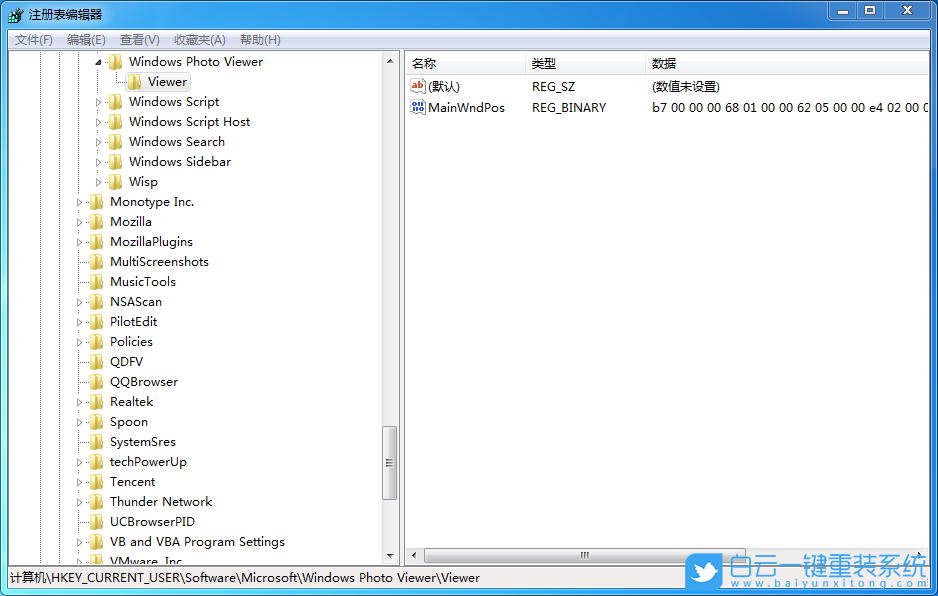Click the Mozilla folder icon

96,221
